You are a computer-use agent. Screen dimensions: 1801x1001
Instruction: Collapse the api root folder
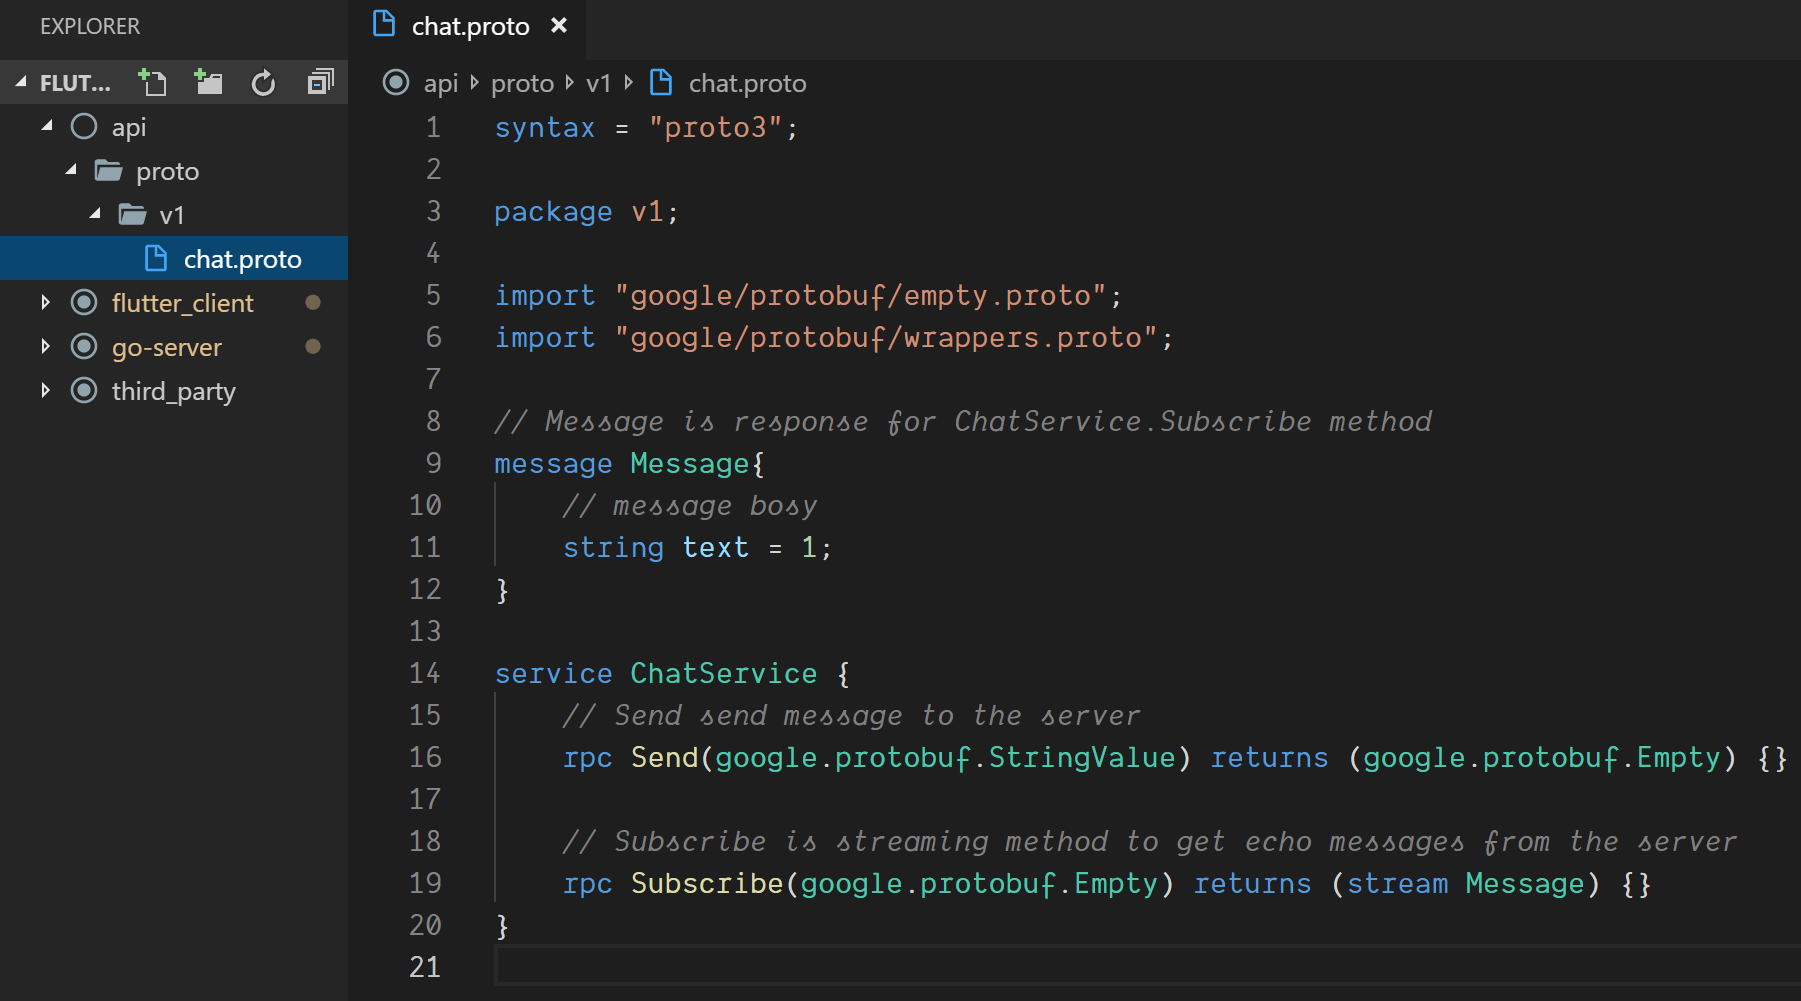pos(47,126)
